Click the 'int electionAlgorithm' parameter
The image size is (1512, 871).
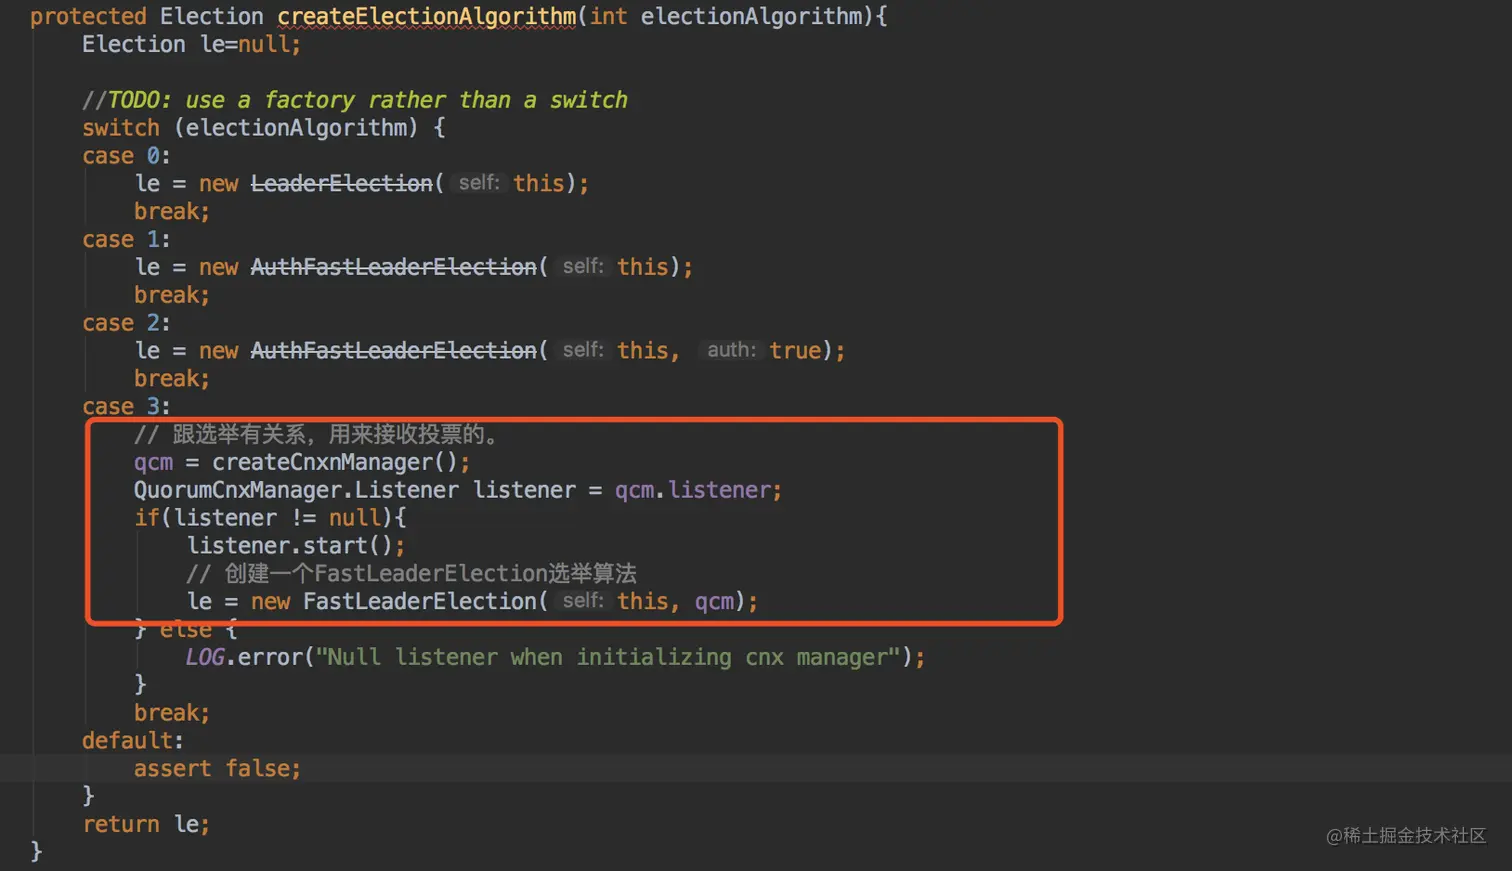pos(725,17)
